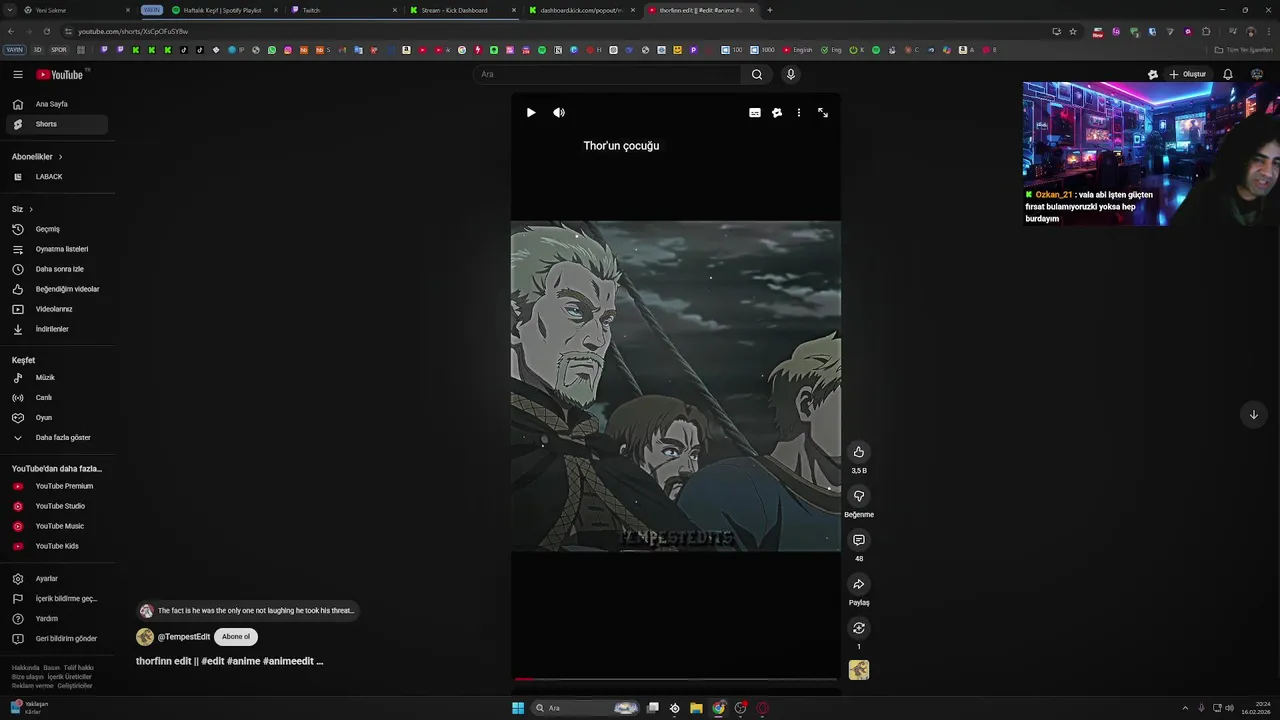Start voice search with the microphone icon

coord(790,74)
